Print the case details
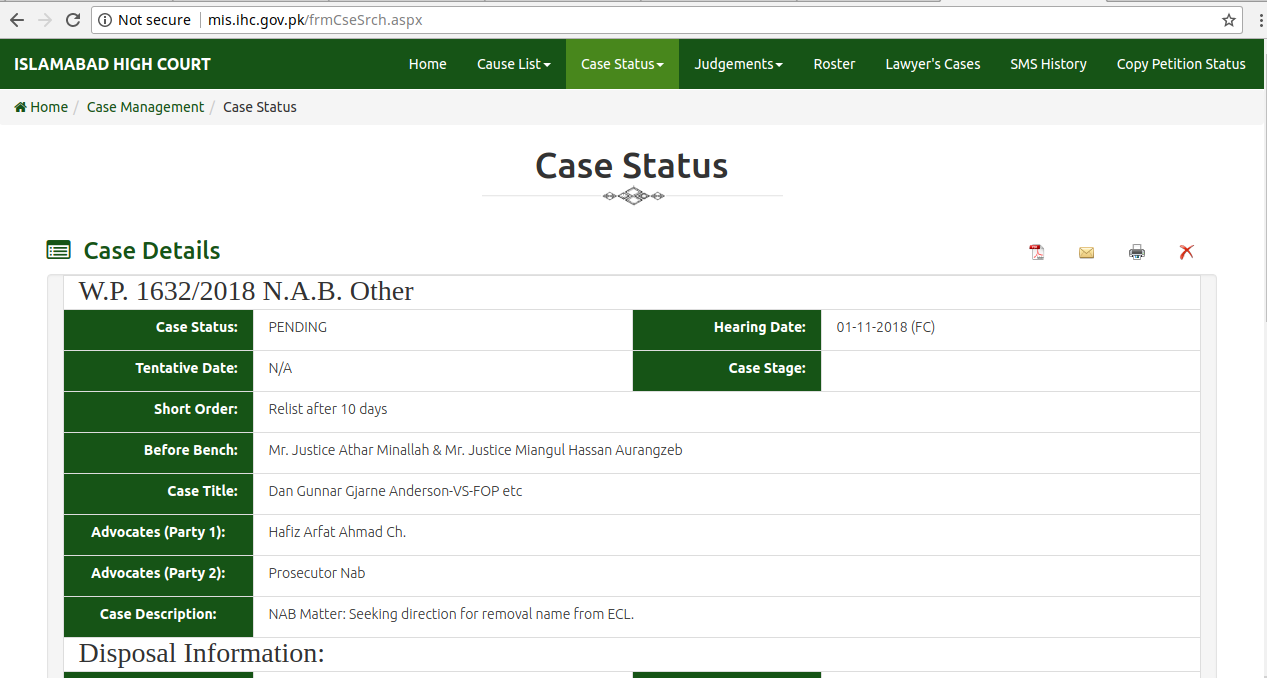The width and height of the screenshot is (1267, 678). tap(1137, 252)
